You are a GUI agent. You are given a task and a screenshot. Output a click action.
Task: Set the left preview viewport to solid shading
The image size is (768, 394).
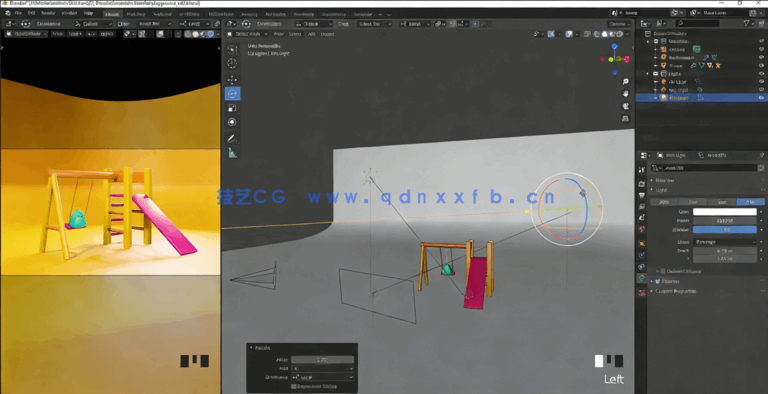click(x=195, y=34)
